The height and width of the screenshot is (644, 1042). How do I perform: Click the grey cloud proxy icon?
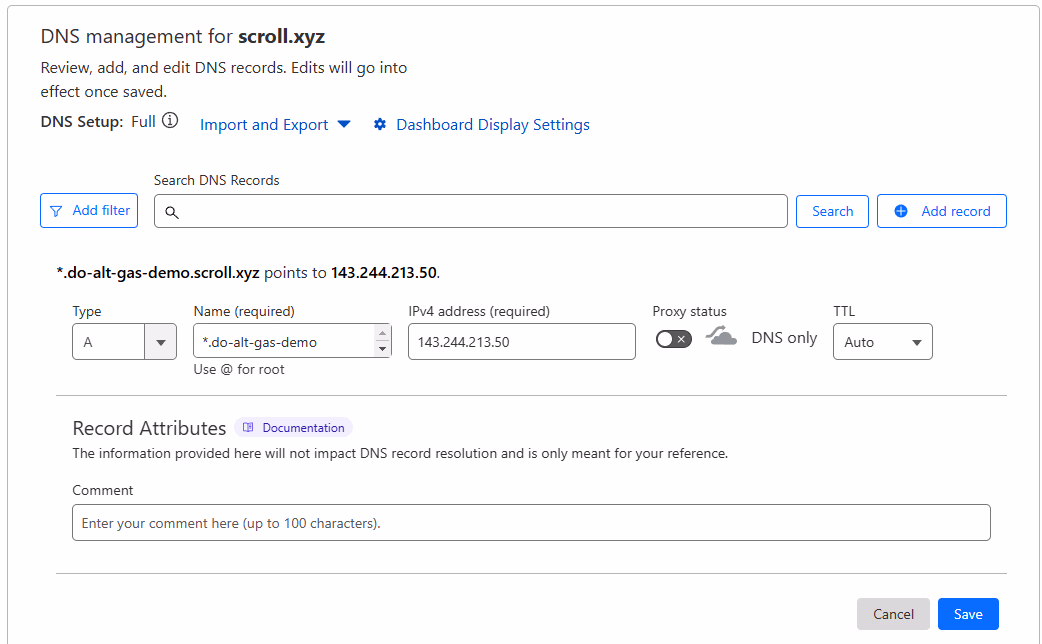pos(721,337)
